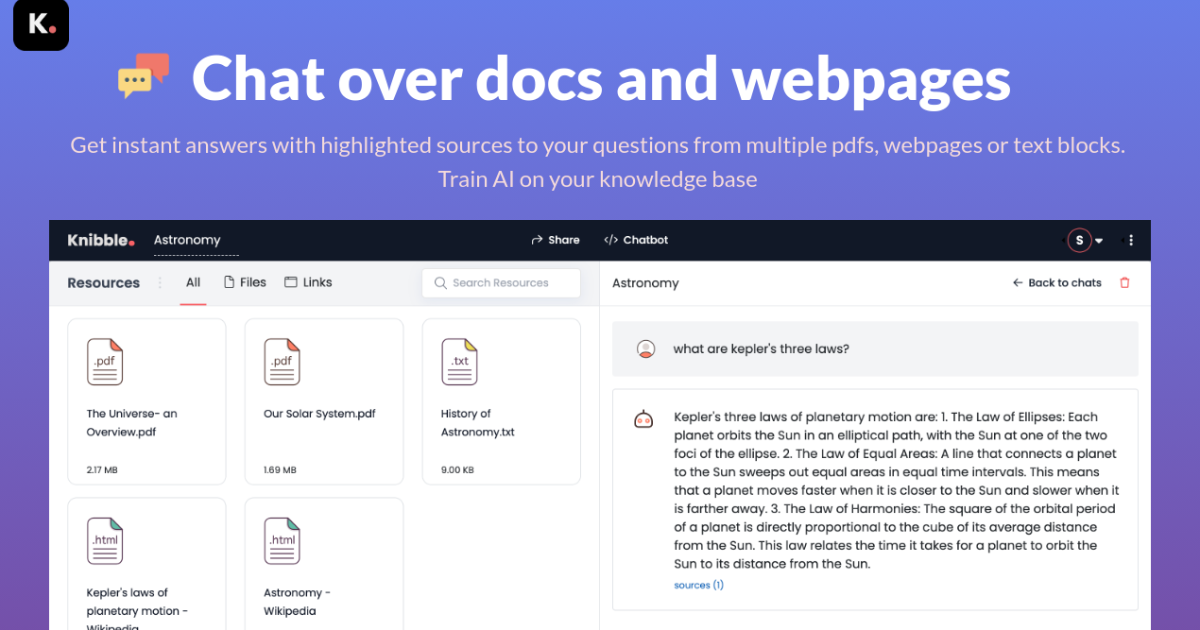Select the All resources tab
The width and height of the screenshot is (1200, 630).
193,282
